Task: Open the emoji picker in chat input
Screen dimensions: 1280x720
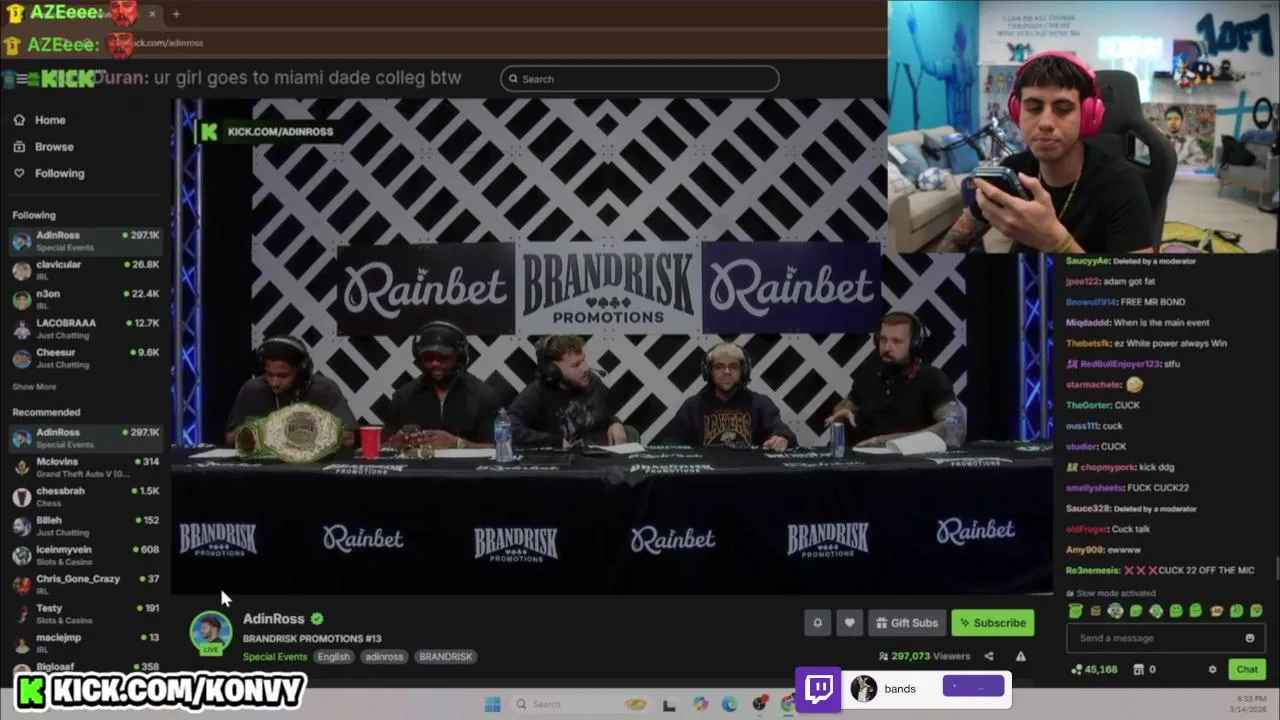Action: (x=1250, y=638)
